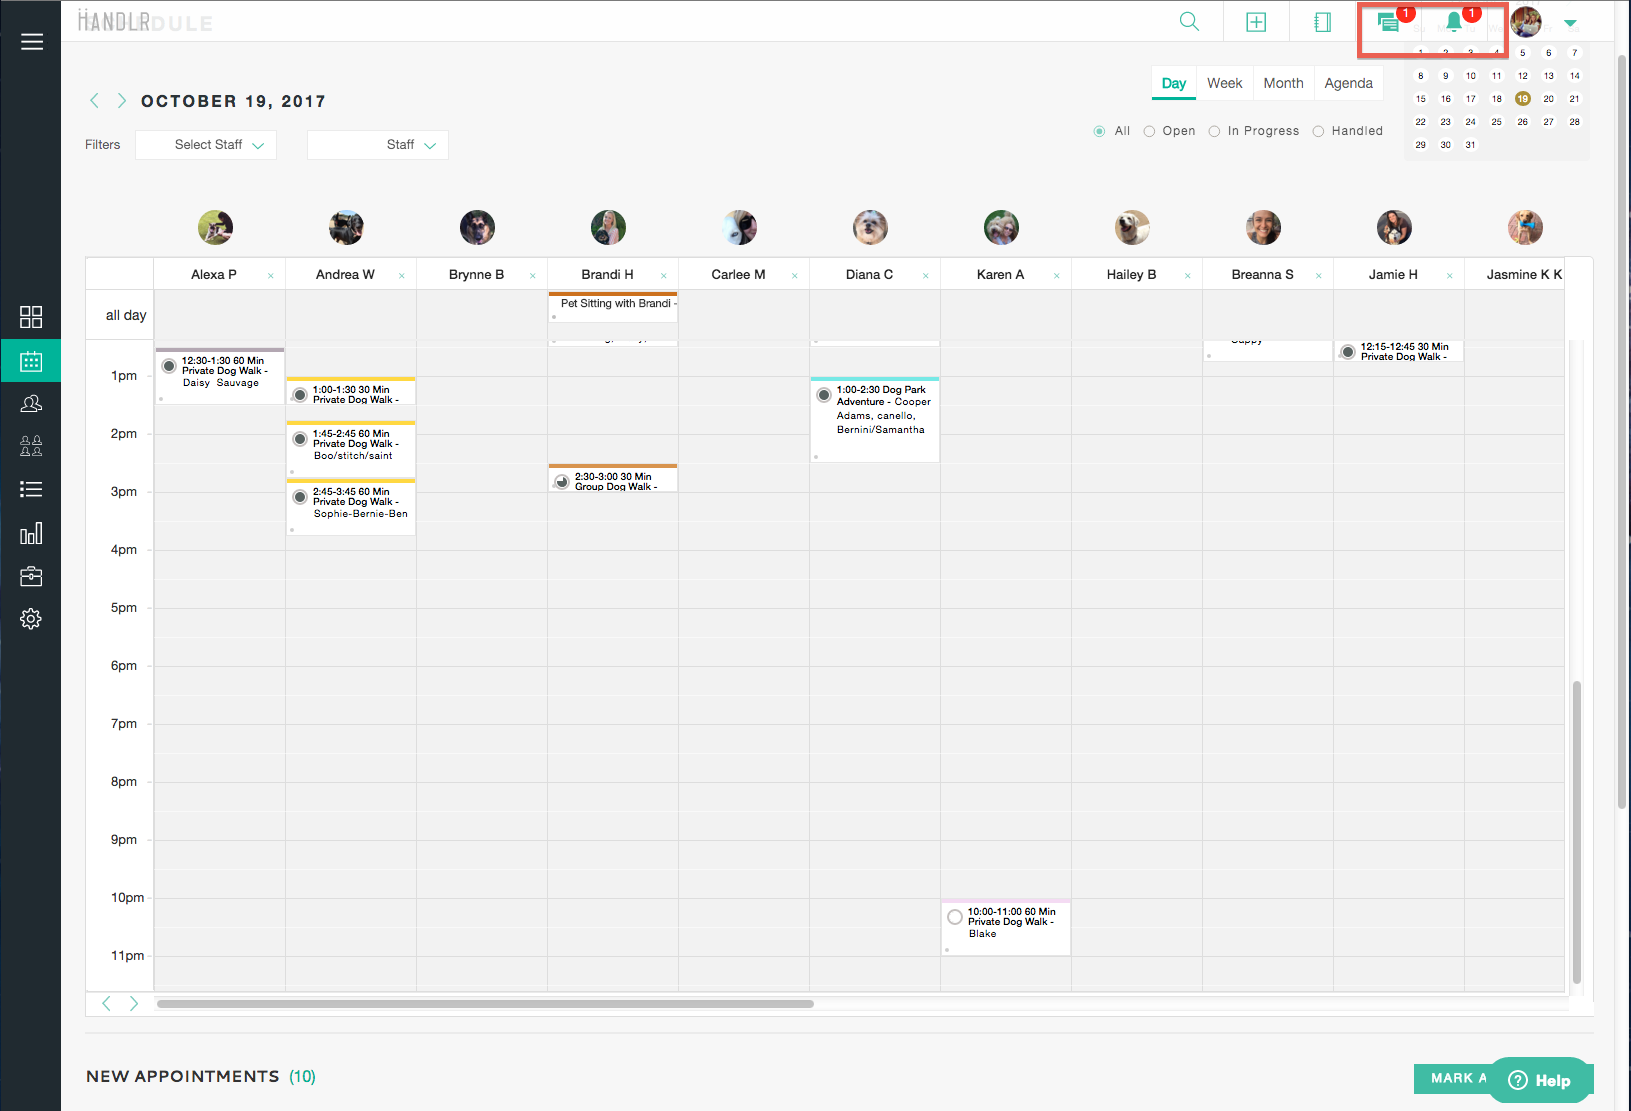The image size is (1631, 1111).
Task: Open notifications bell with red badge
Action: 1452,23
